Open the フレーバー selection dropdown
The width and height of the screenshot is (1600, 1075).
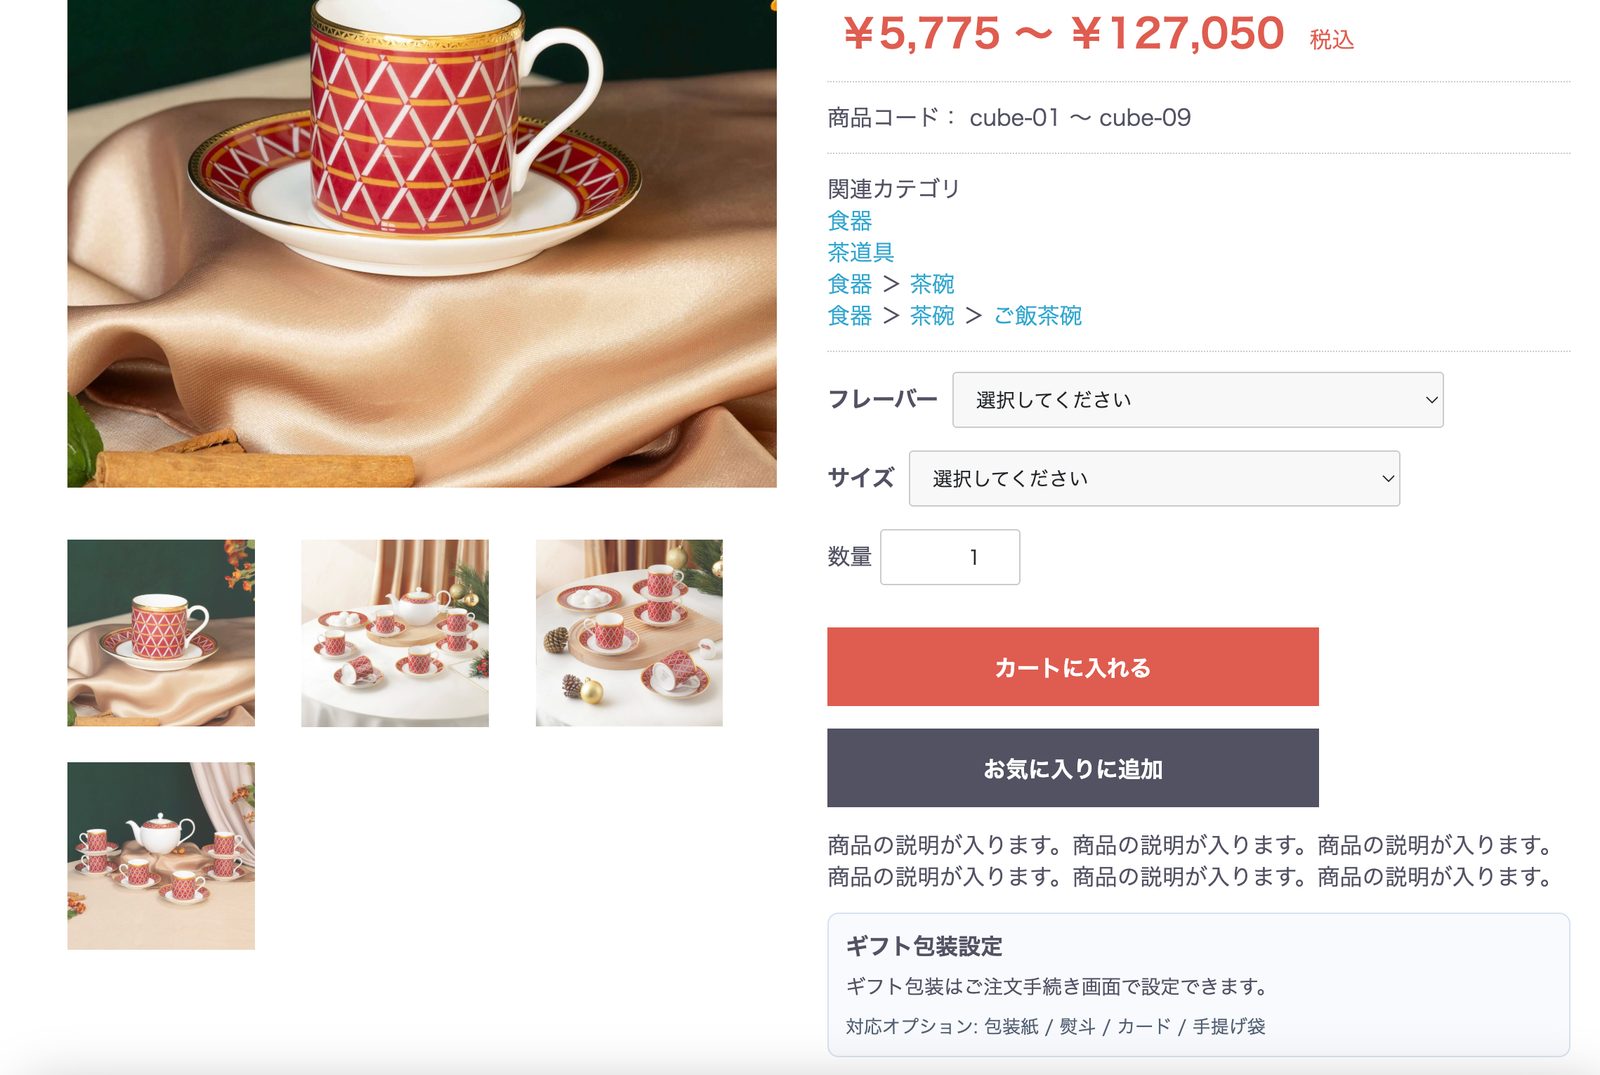(1197, 399)
